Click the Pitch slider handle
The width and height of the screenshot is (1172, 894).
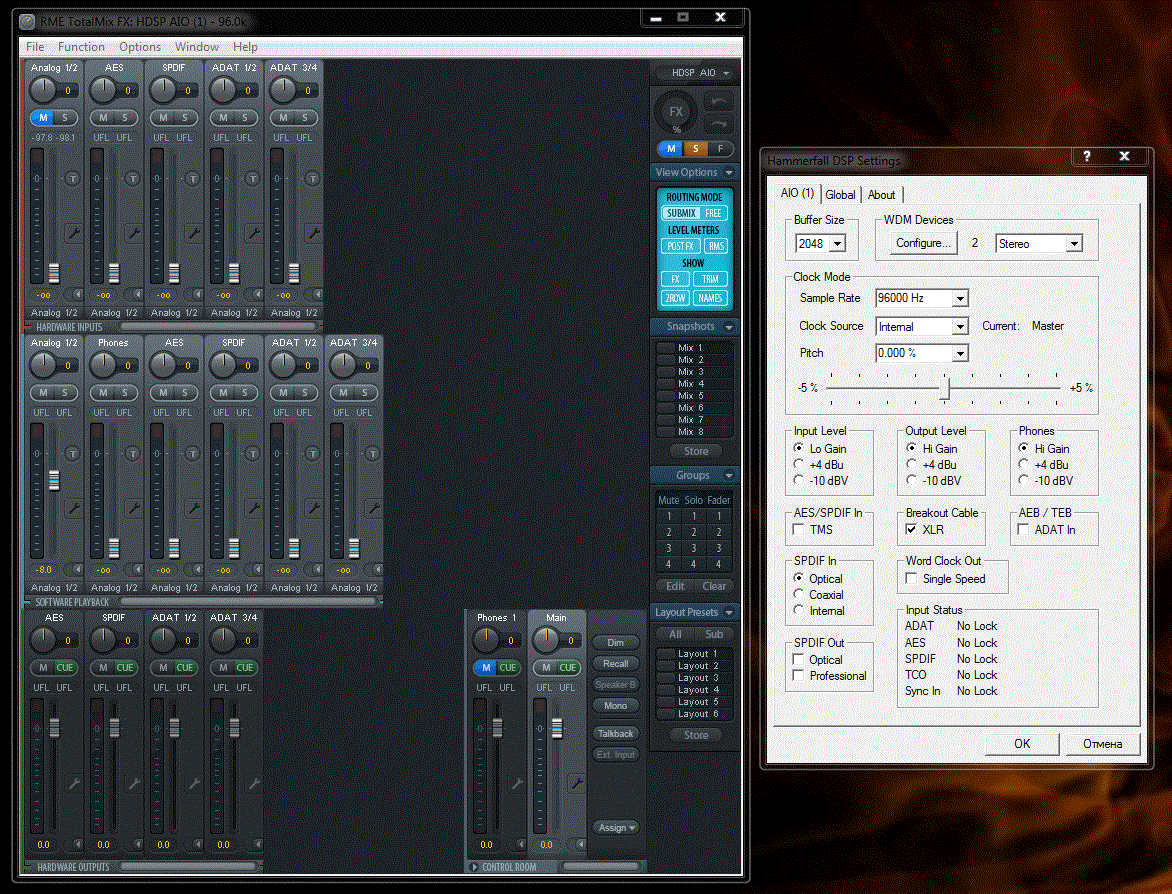click(944, 388)
